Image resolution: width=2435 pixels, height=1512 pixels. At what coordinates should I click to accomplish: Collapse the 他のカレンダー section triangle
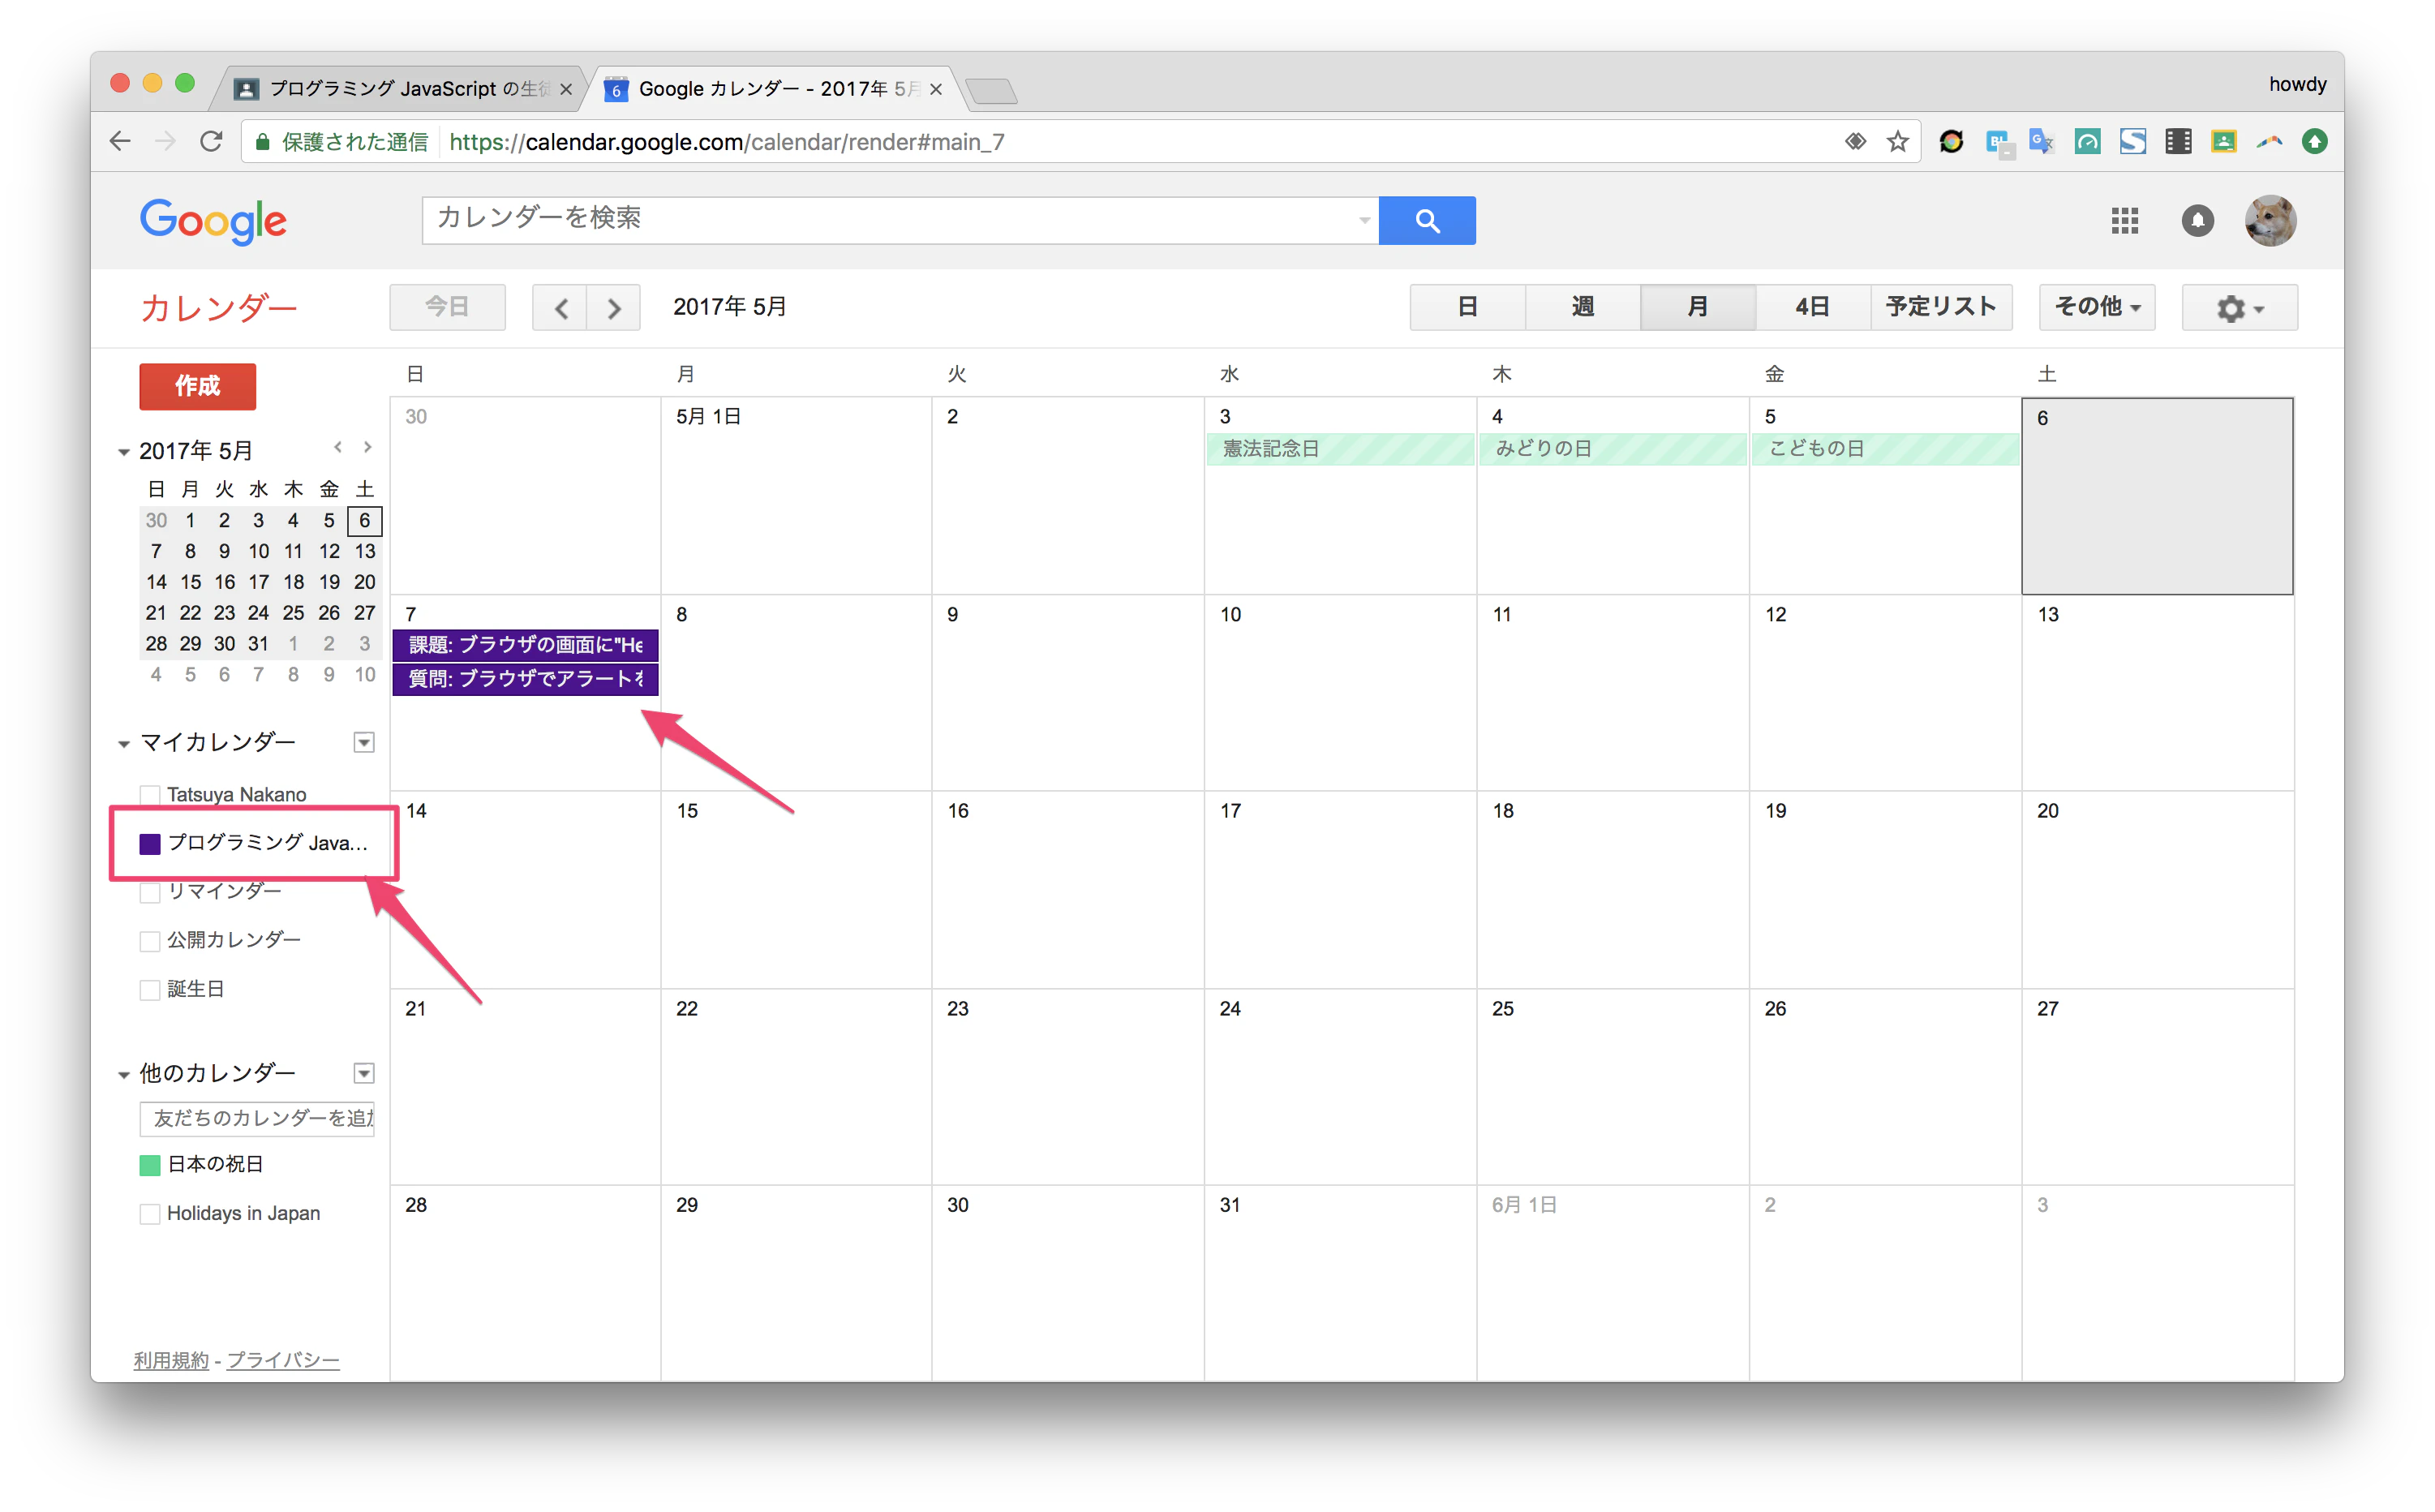[x=124, y=1075]
